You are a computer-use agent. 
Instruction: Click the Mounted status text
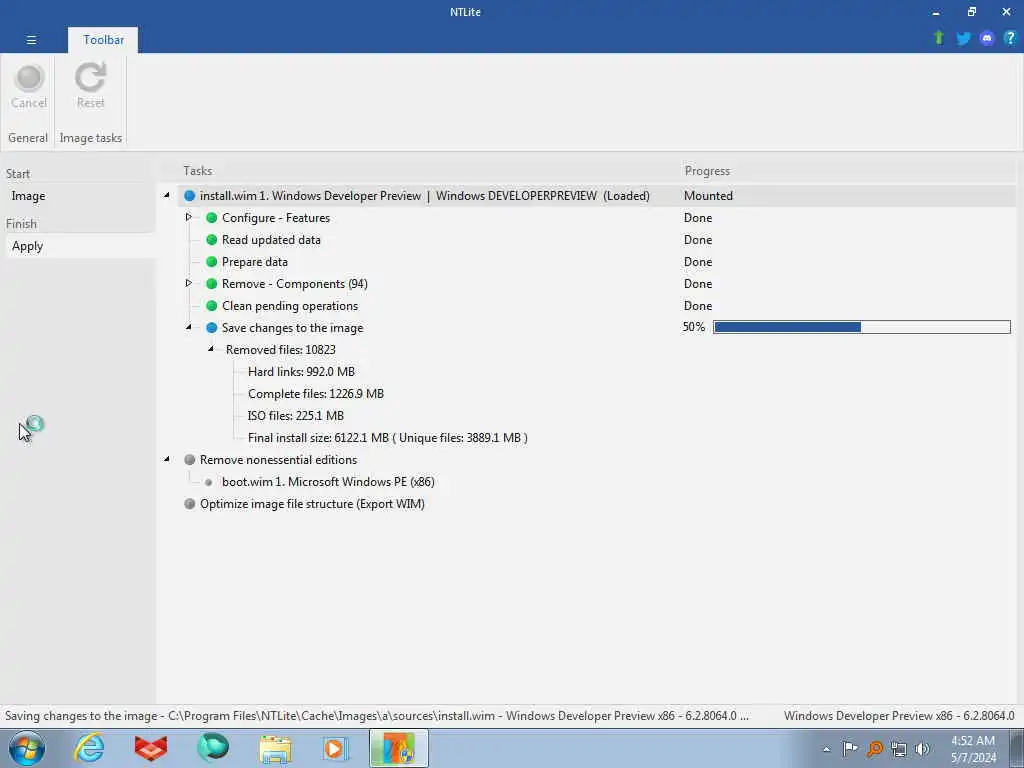point(708,196)
